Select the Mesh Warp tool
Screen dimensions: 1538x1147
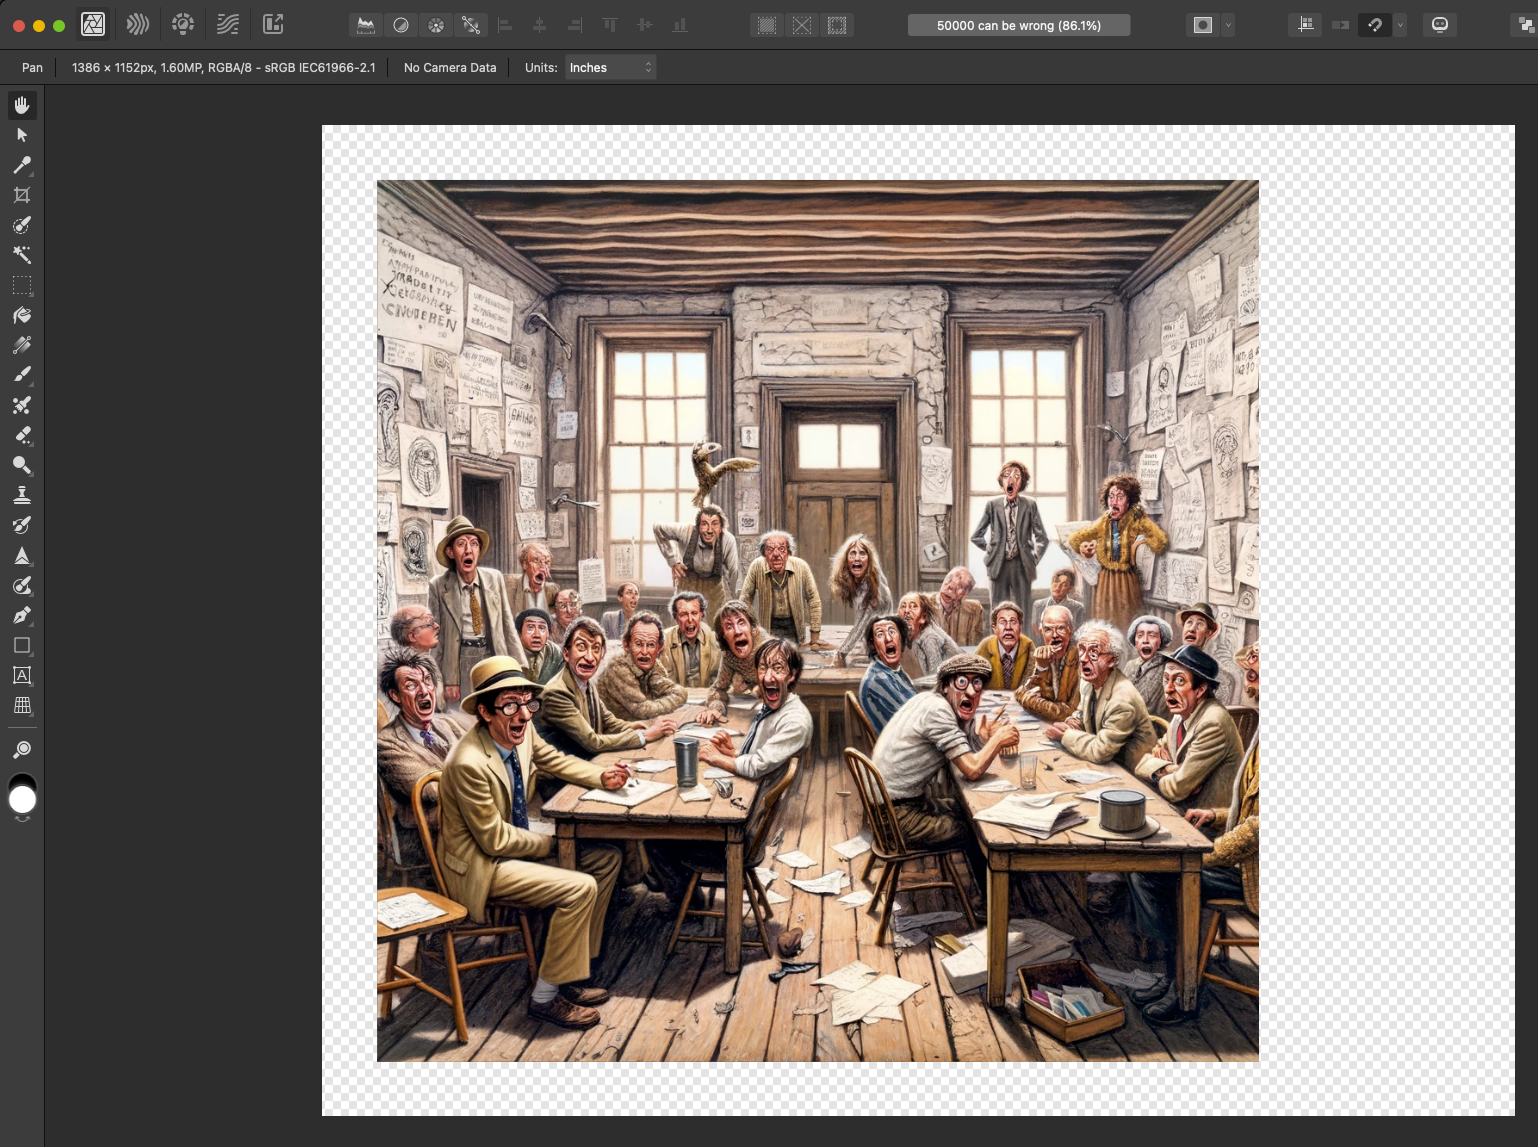(22, 705)
